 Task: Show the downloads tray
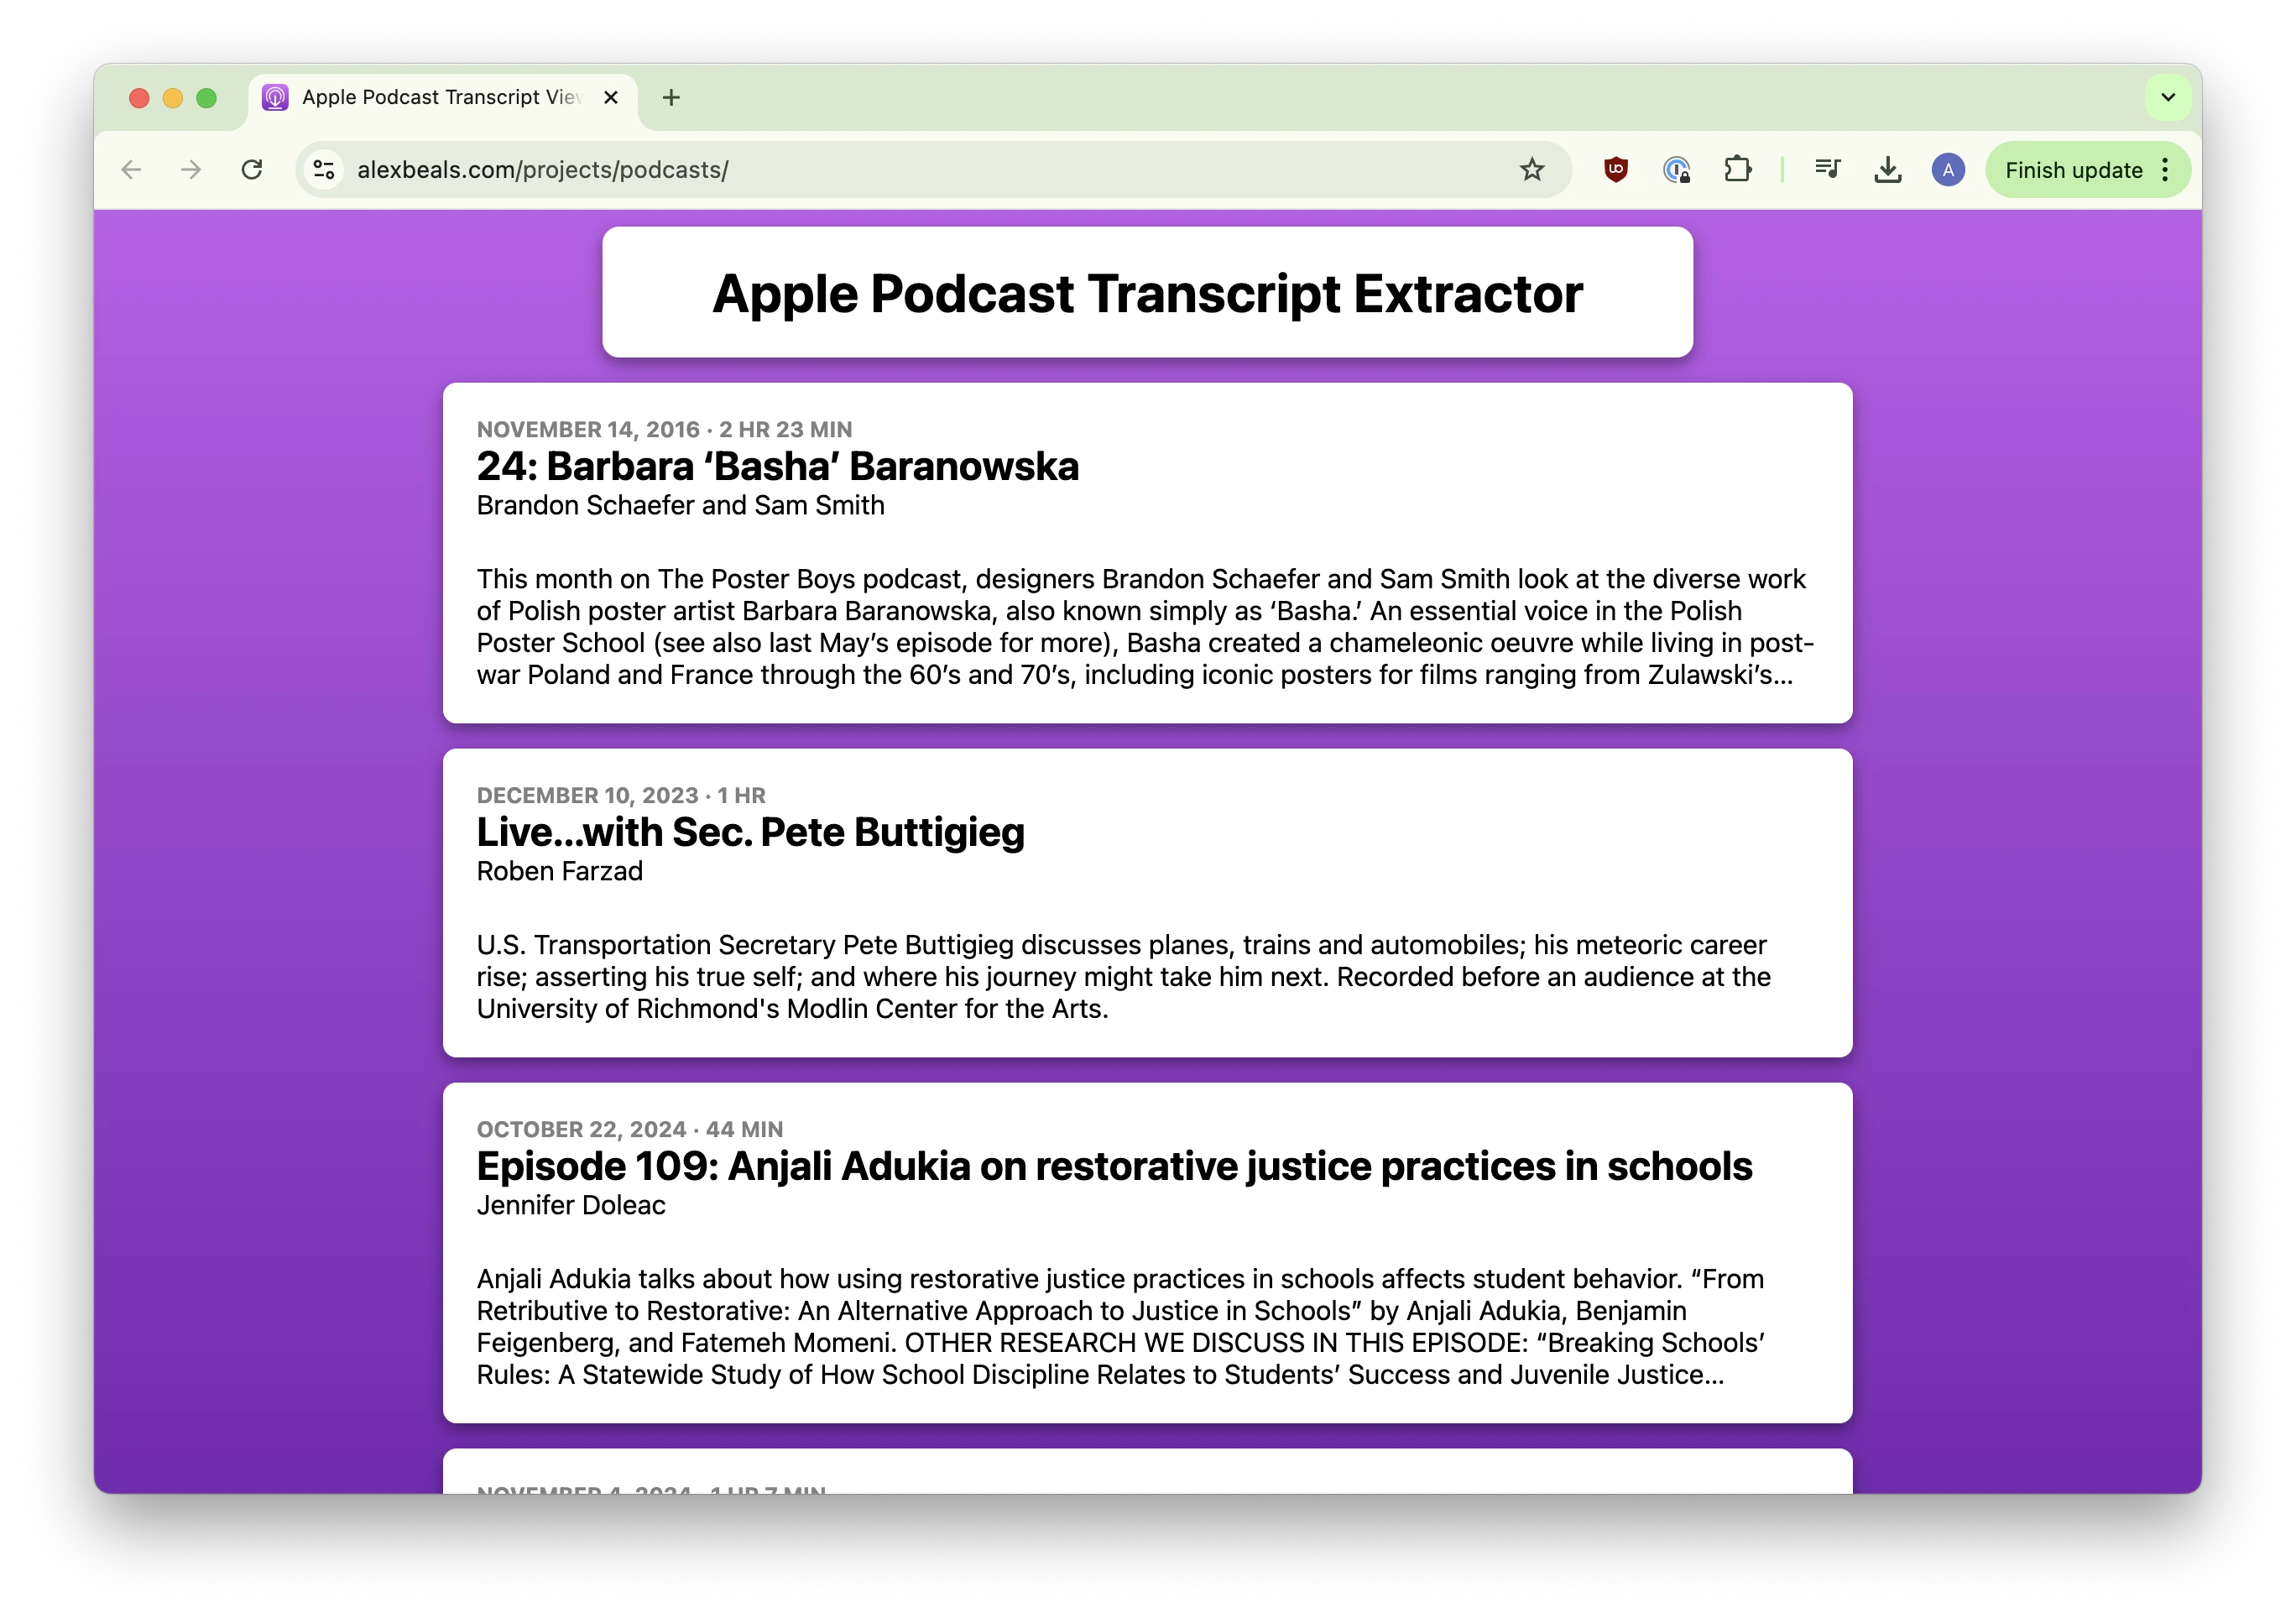click(x=1887, y=170)
